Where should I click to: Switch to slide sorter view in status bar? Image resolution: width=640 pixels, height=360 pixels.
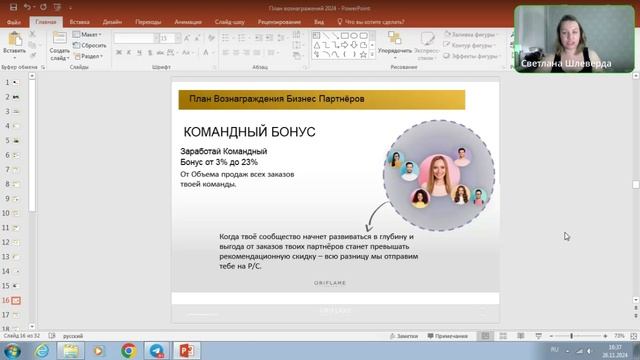point(503,336)
